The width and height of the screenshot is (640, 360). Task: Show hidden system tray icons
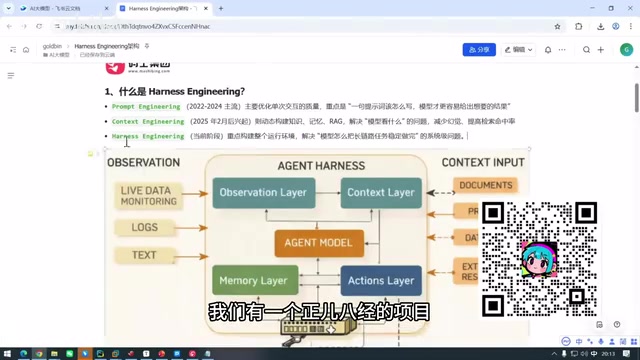click(x=554, y=353)
